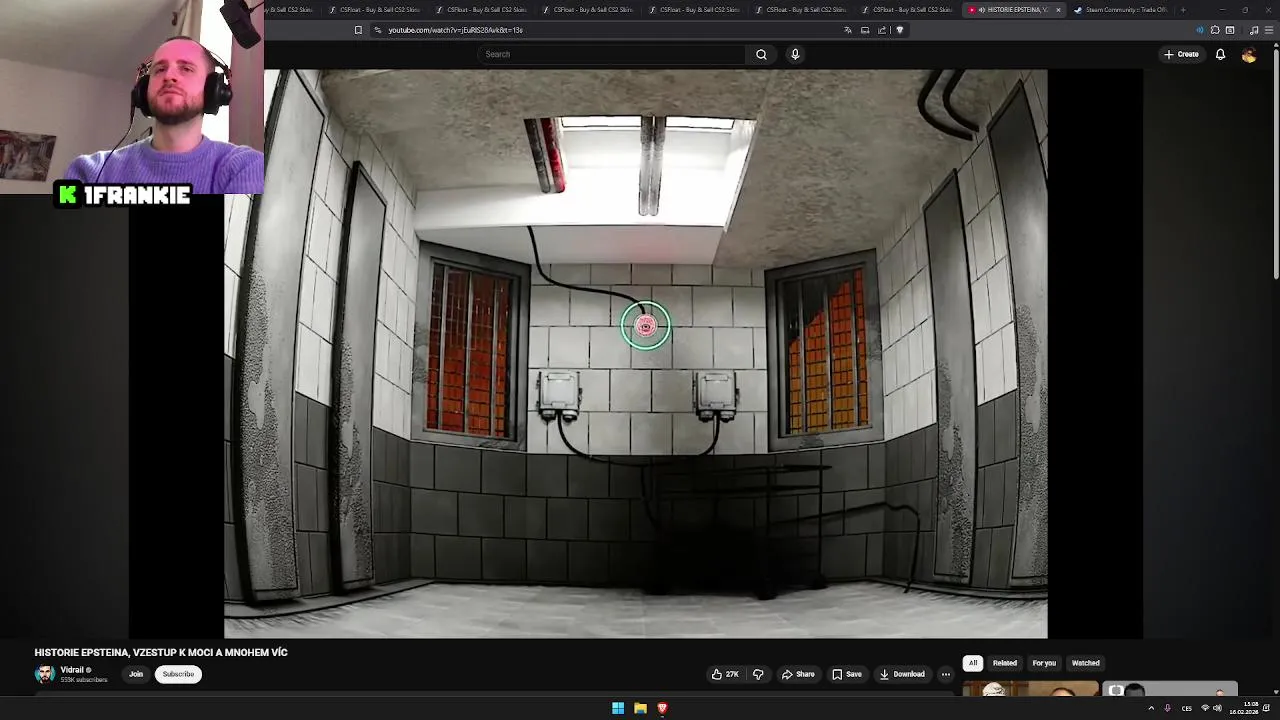
Task: Switch input language via CES indicator
Action: click(x=1187, y=708)
